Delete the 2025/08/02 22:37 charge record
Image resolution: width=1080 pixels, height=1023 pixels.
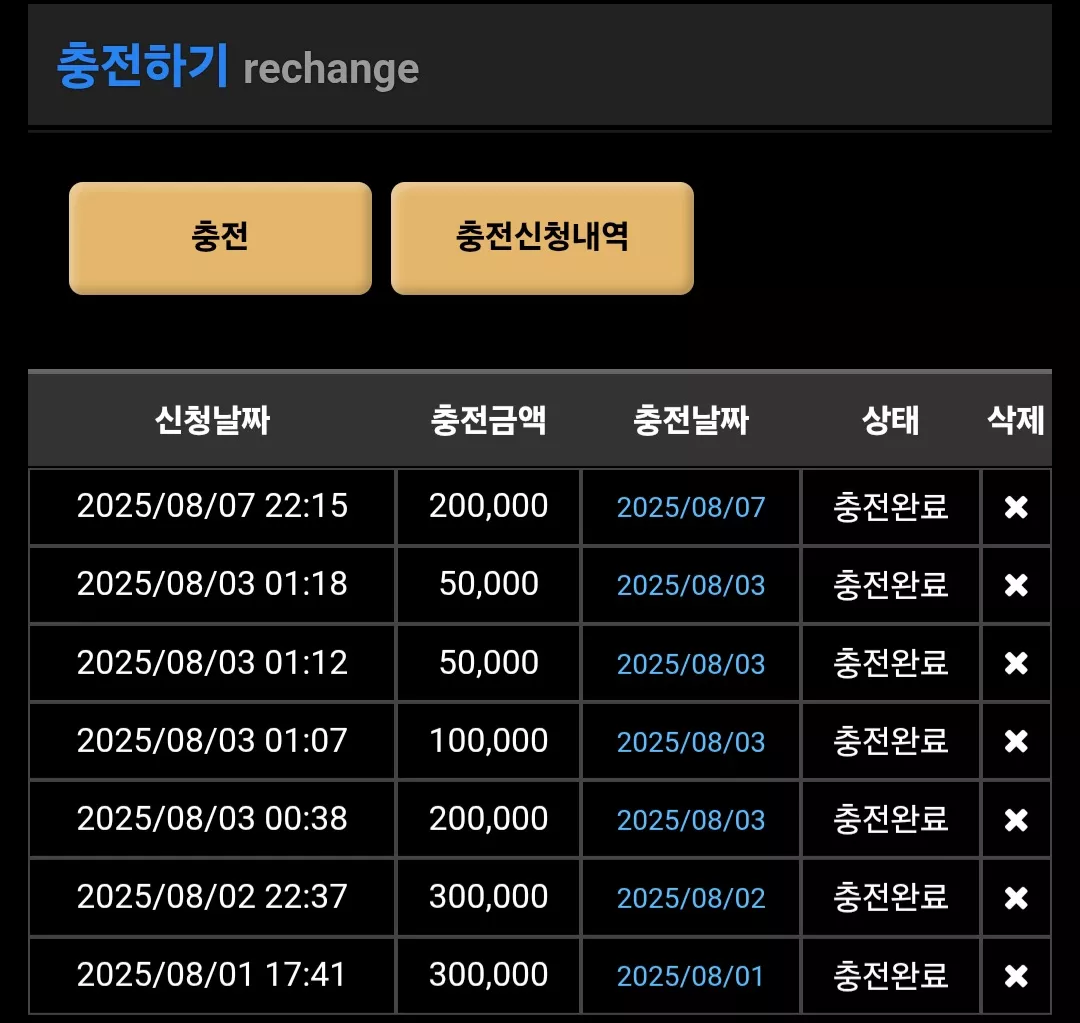1016,898
